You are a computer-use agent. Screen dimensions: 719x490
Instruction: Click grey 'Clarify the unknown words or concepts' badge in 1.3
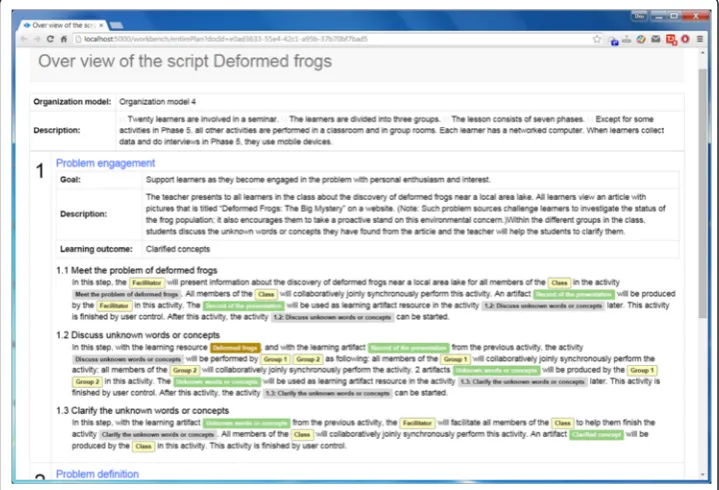click(x=158, y=435)
